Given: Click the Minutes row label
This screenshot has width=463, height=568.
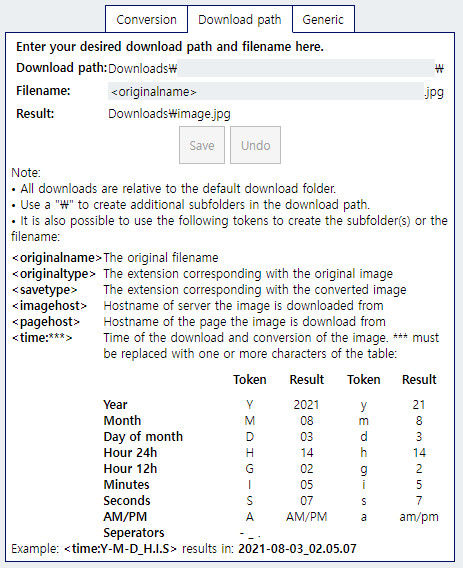Looking at the screenshot, I should pyautogui.click(x=126, y=484).
